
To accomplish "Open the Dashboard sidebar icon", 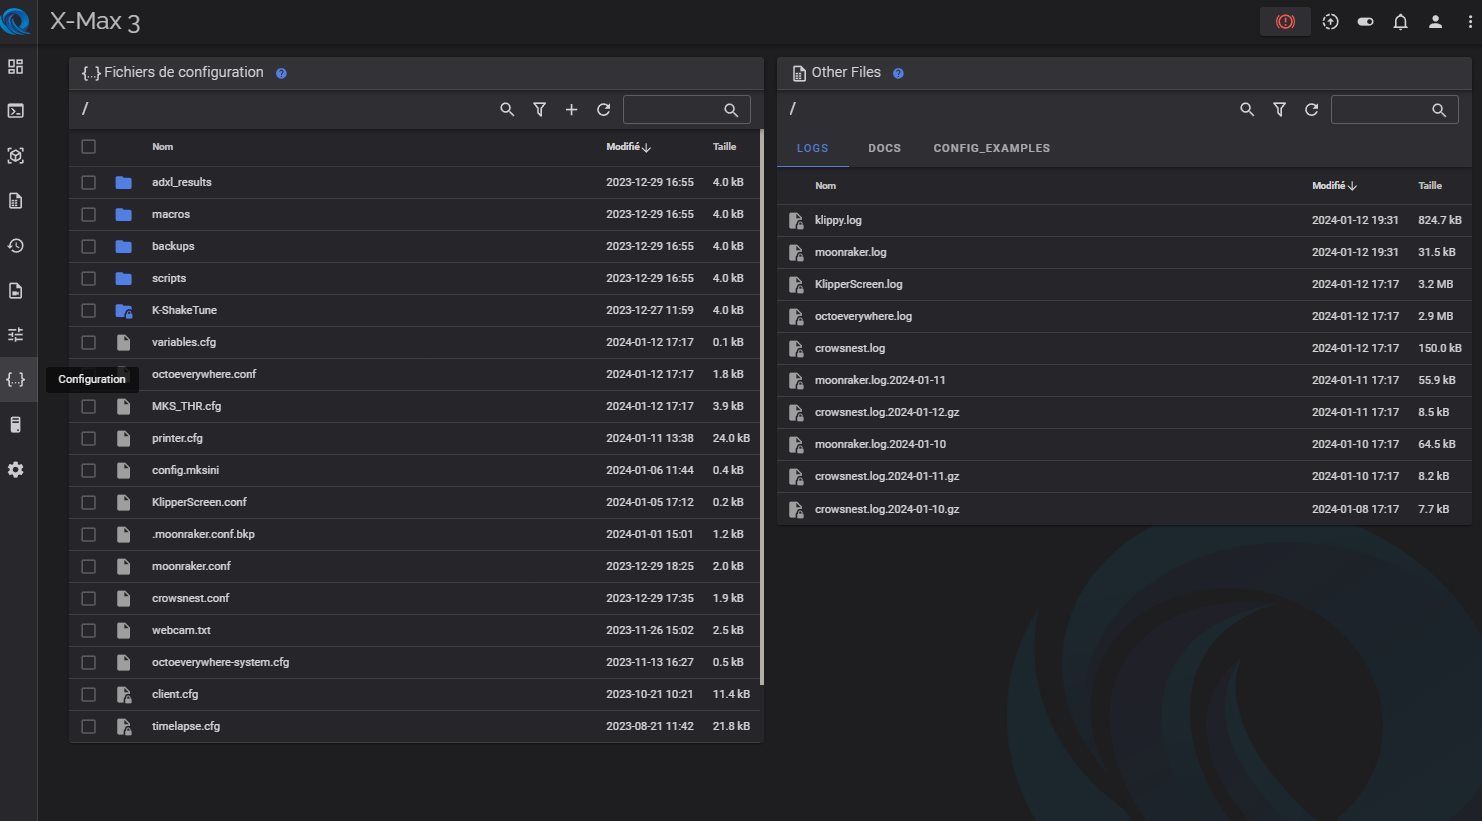I will click(x=15, y=66).
